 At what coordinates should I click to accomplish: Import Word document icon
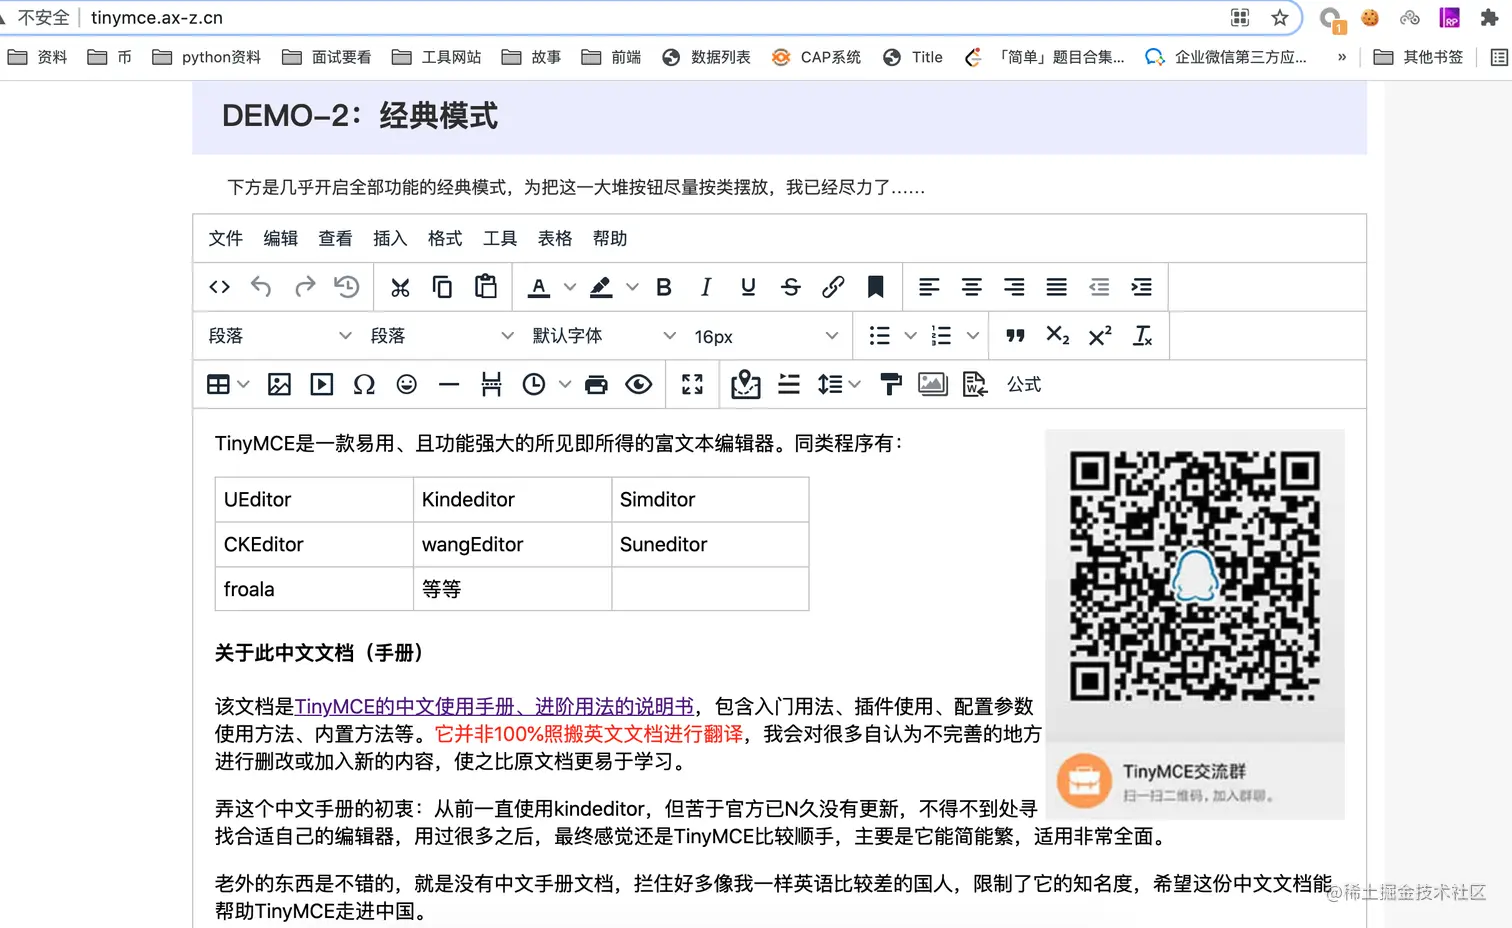pyautogui.click(x=975, y=385)
